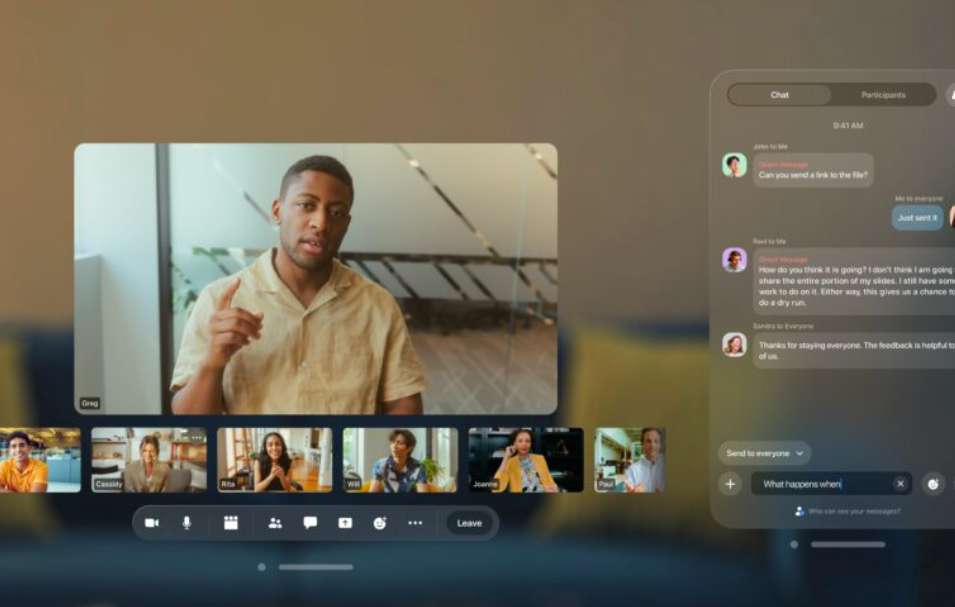
Task: Click the share screen icon
Action: (x=345, y=523)
